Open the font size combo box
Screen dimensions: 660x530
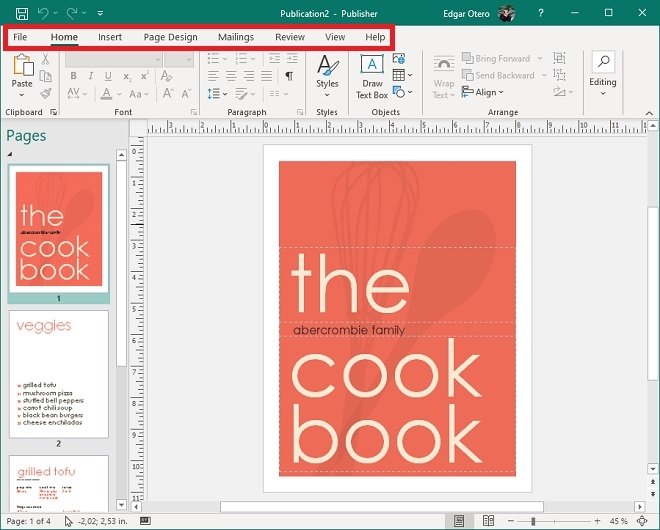(179, 59)
